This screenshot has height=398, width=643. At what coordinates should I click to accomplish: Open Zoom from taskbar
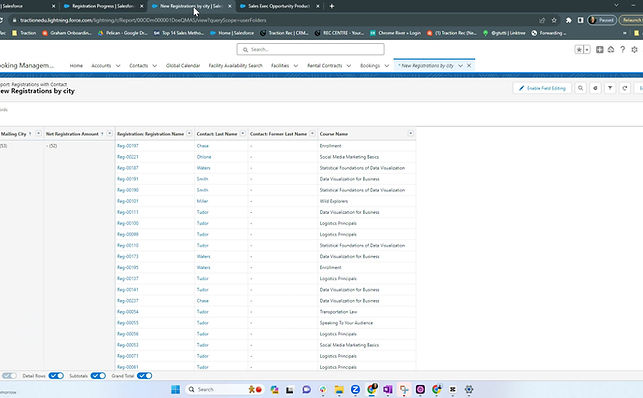355,389
